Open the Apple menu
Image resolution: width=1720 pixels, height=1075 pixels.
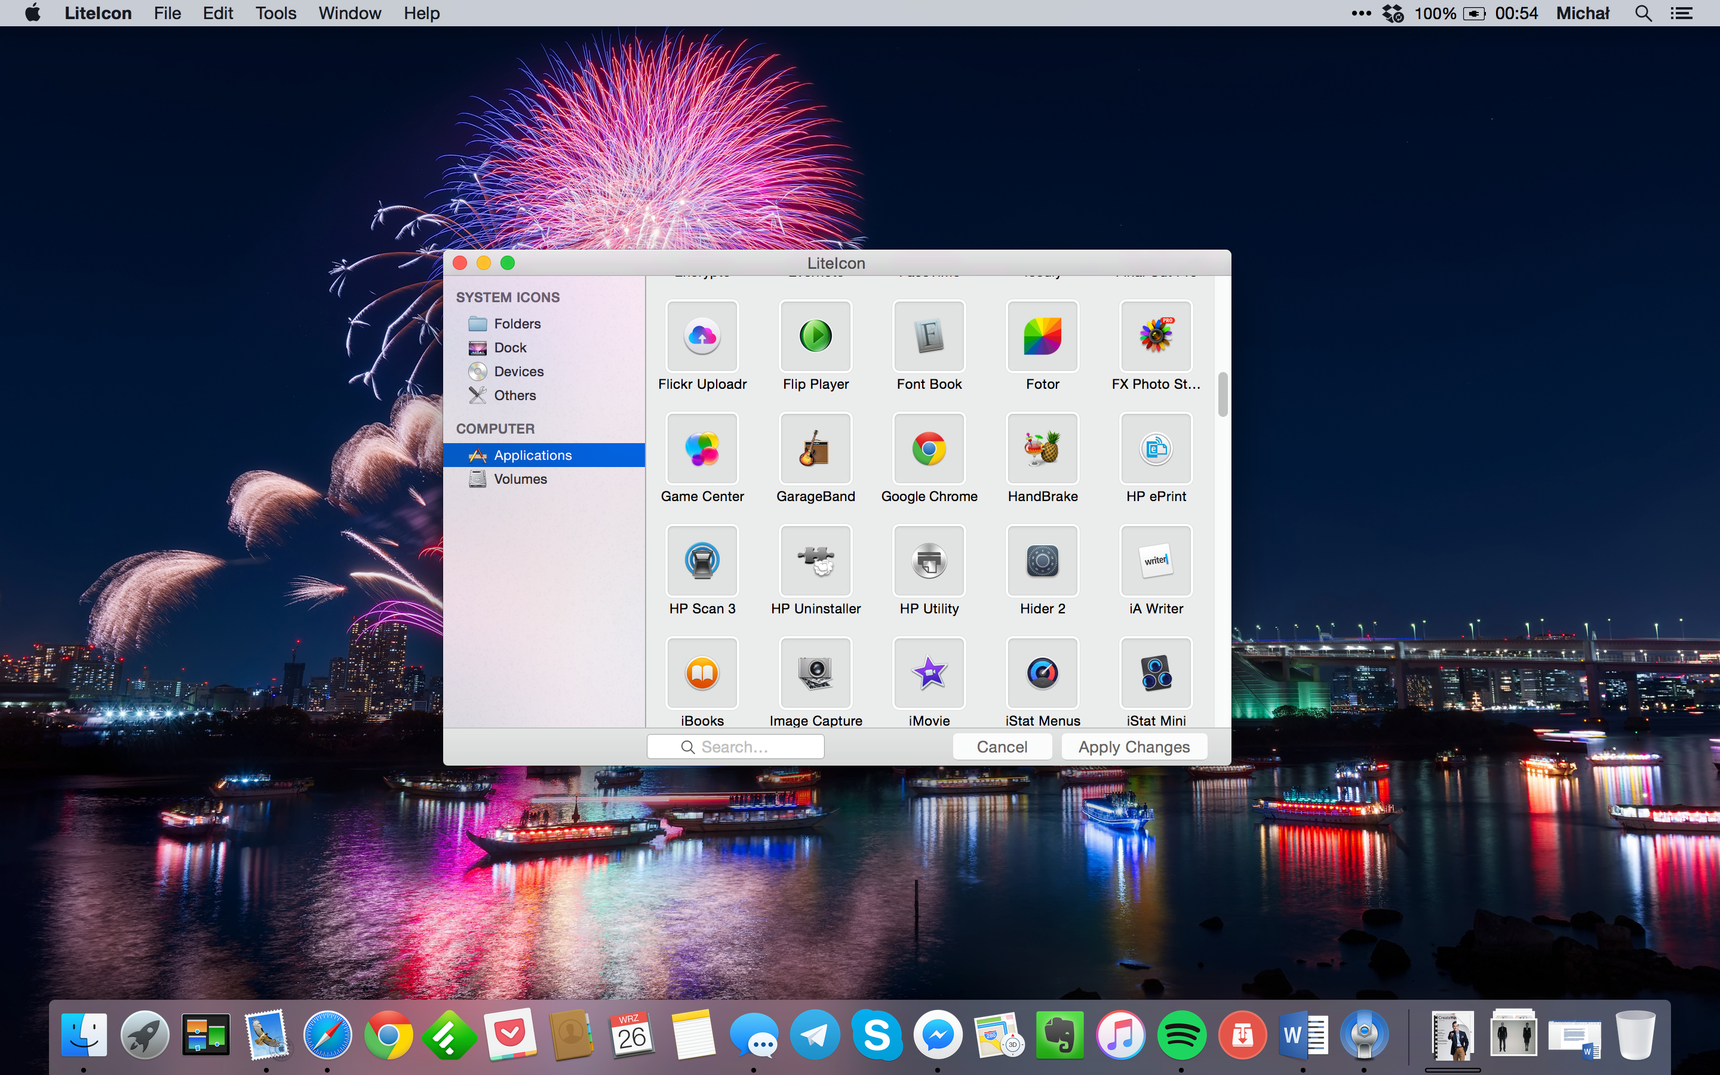coord(33,13)
